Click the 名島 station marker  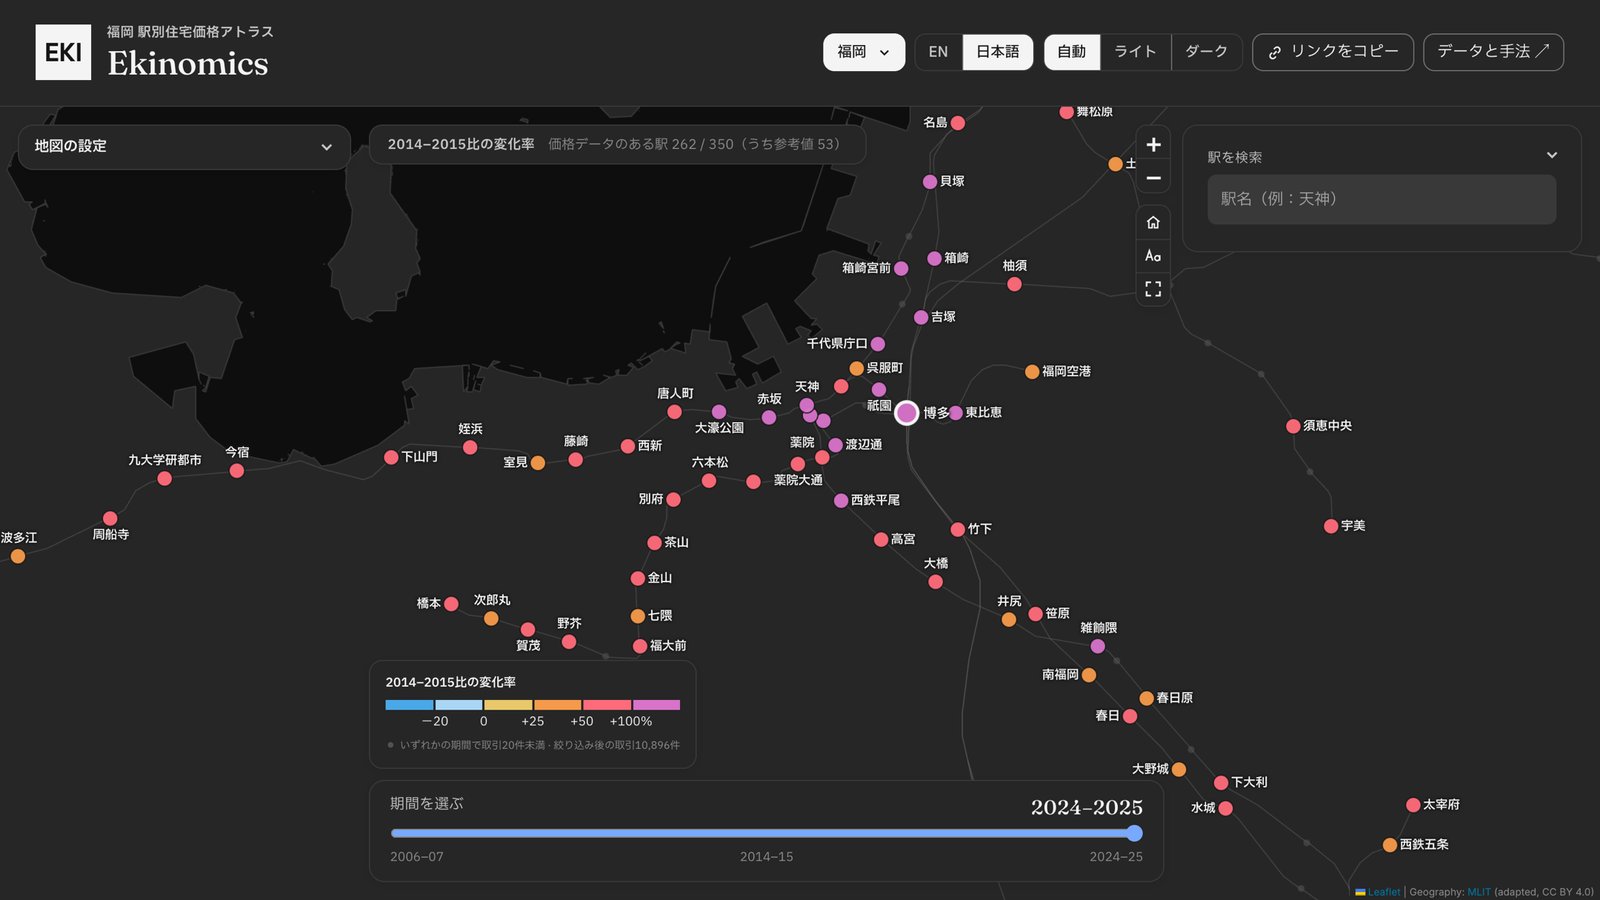pos(958,123)
